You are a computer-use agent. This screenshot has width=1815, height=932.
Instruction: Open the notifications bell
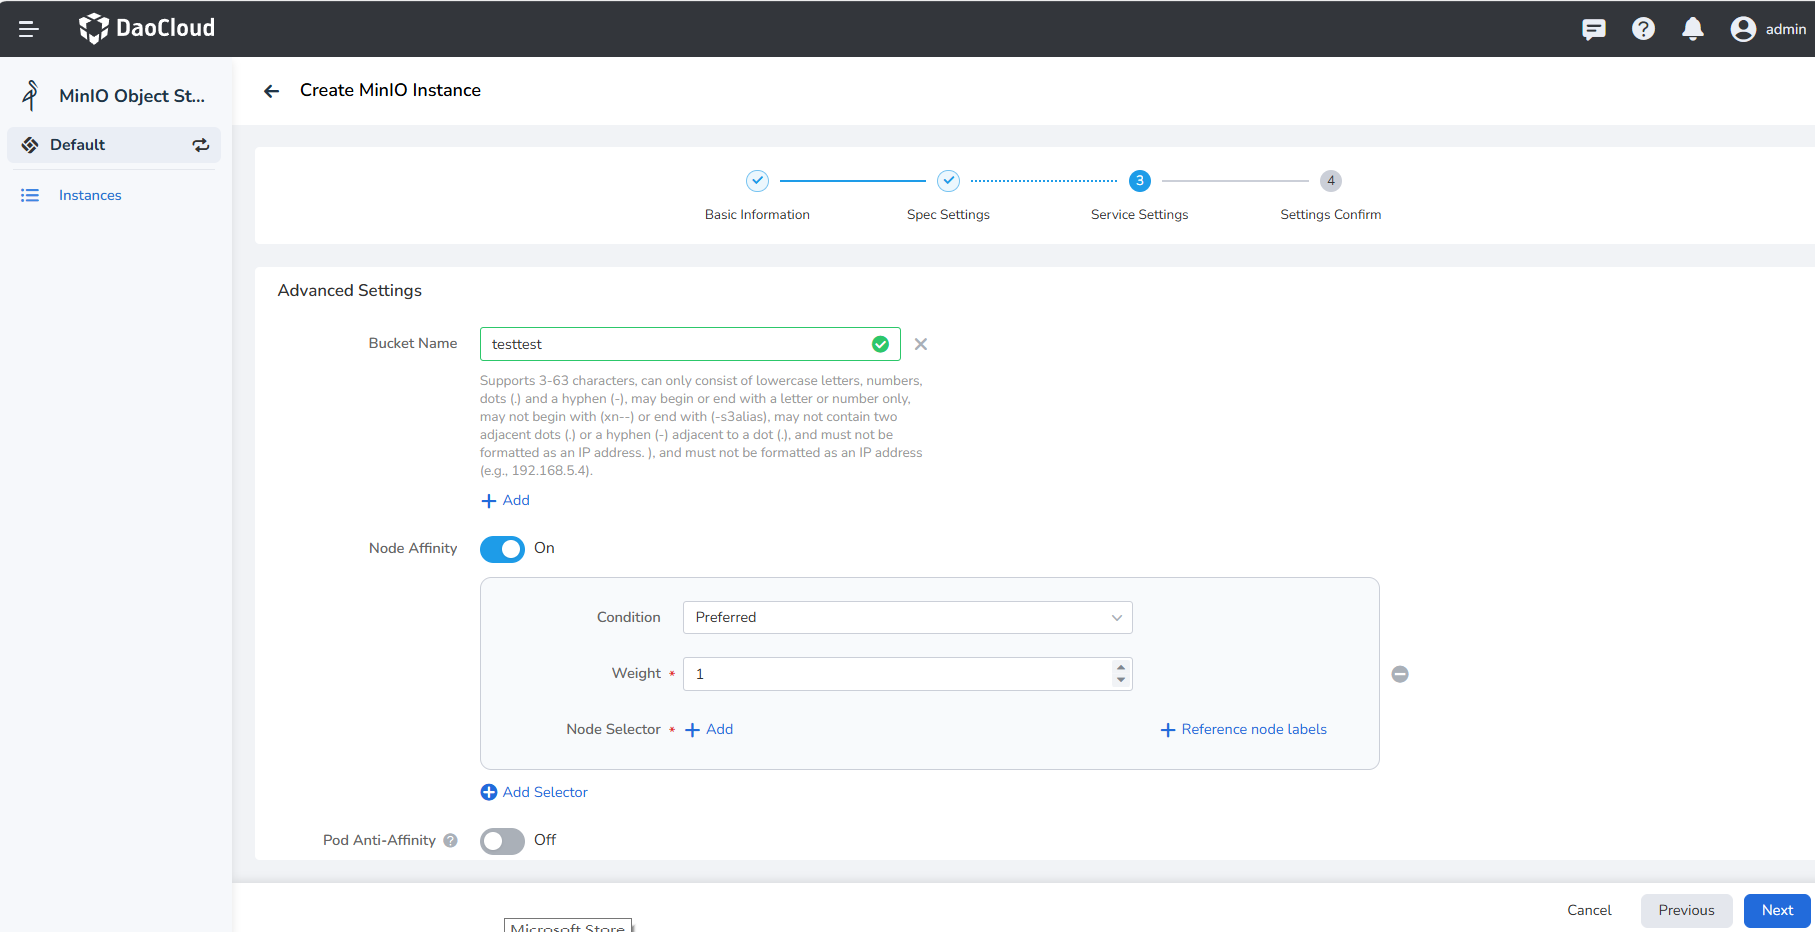(x=1692, y=29)
